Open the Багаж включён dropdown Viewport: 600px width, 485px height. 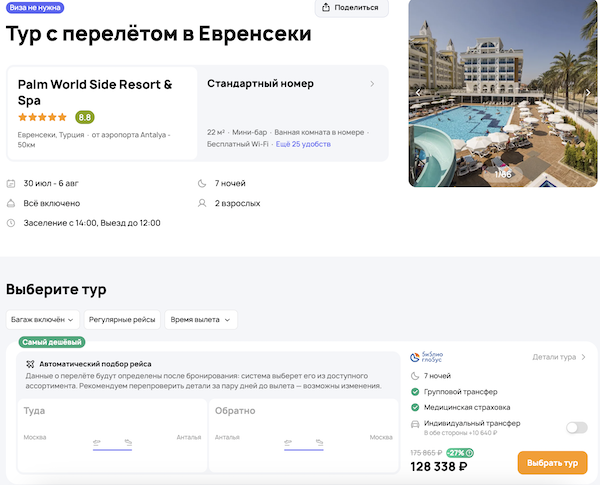tap(42, 320)
